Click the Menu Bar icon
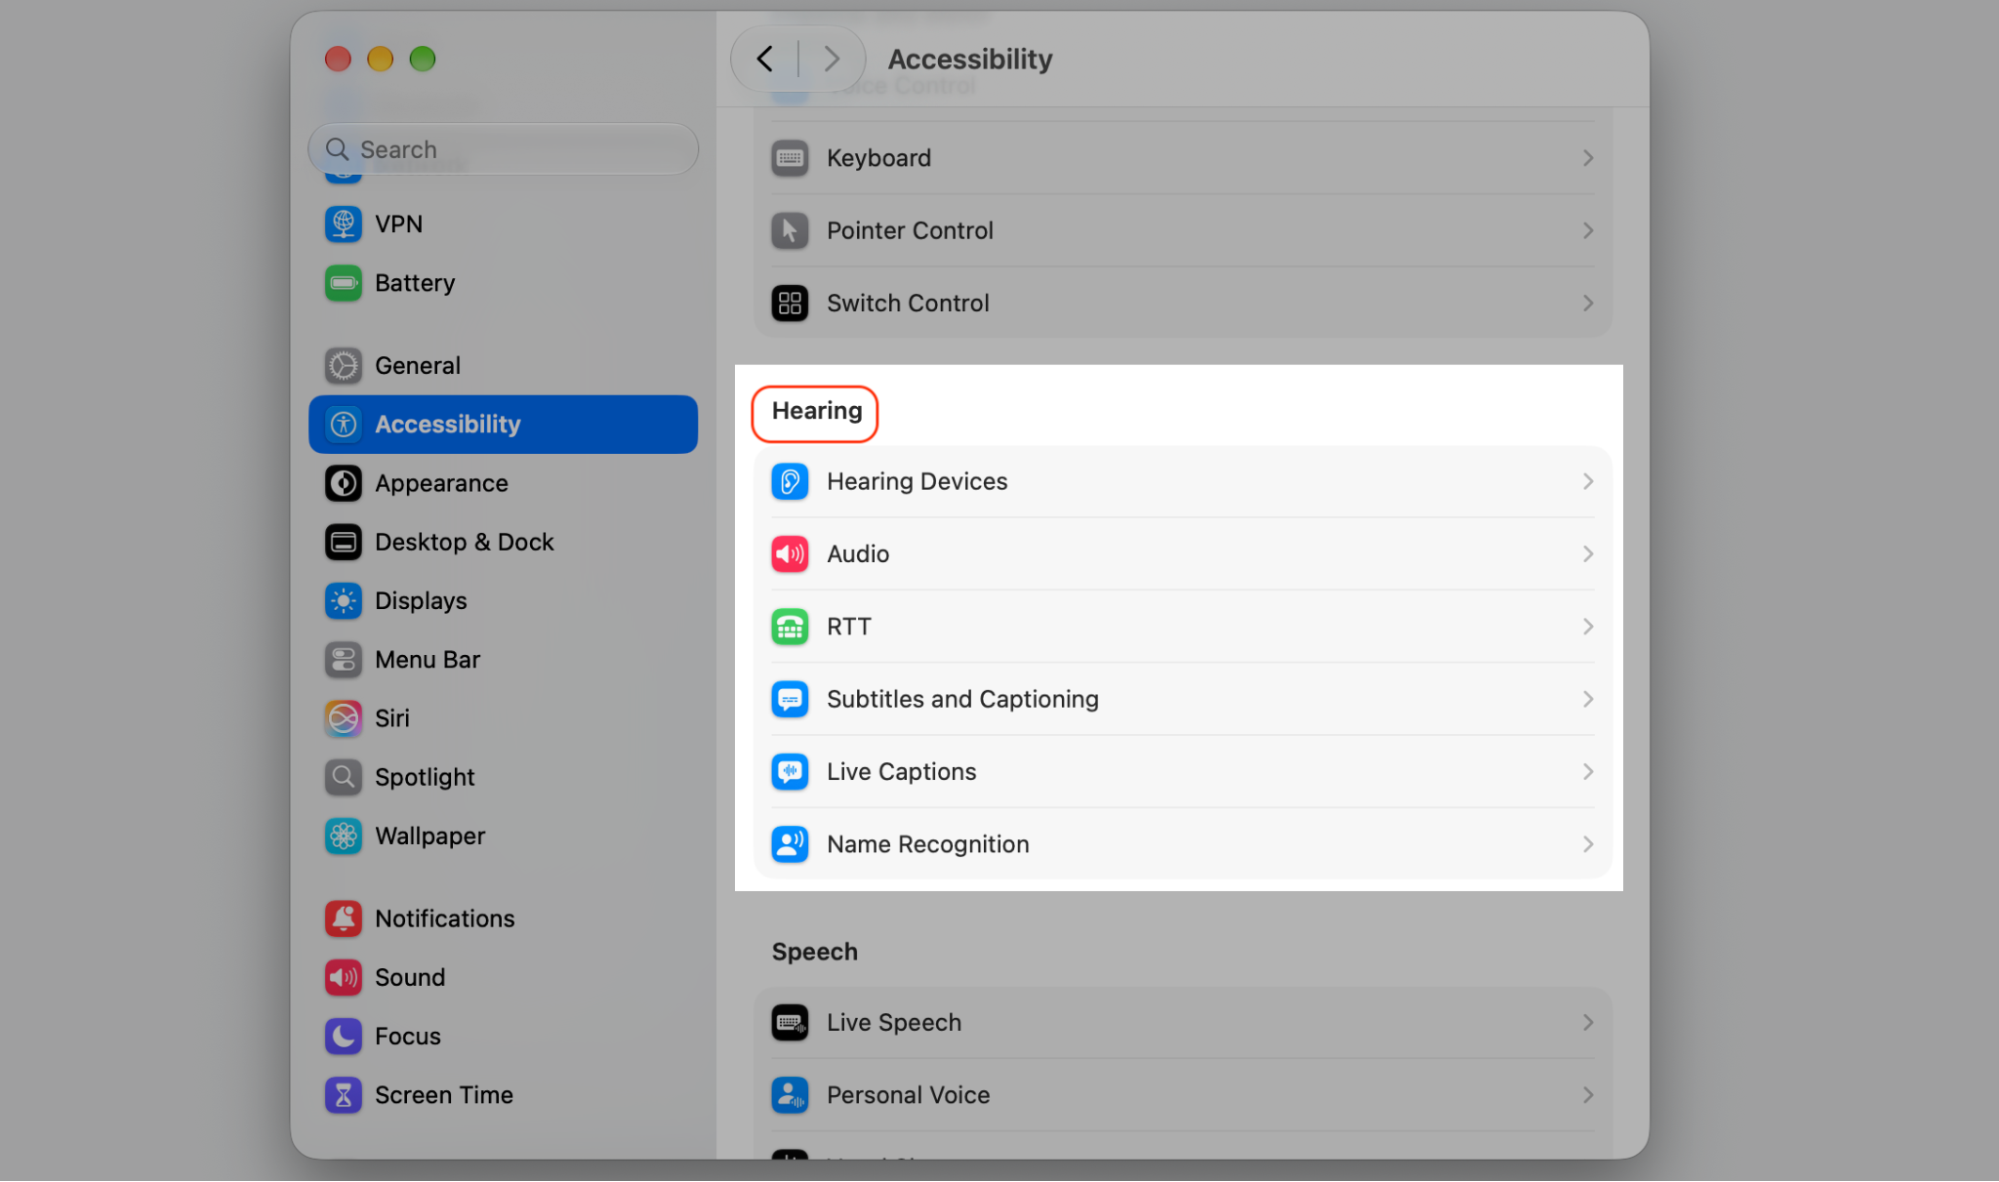This screenshot has height=1182, width=1999. [343, 660]
